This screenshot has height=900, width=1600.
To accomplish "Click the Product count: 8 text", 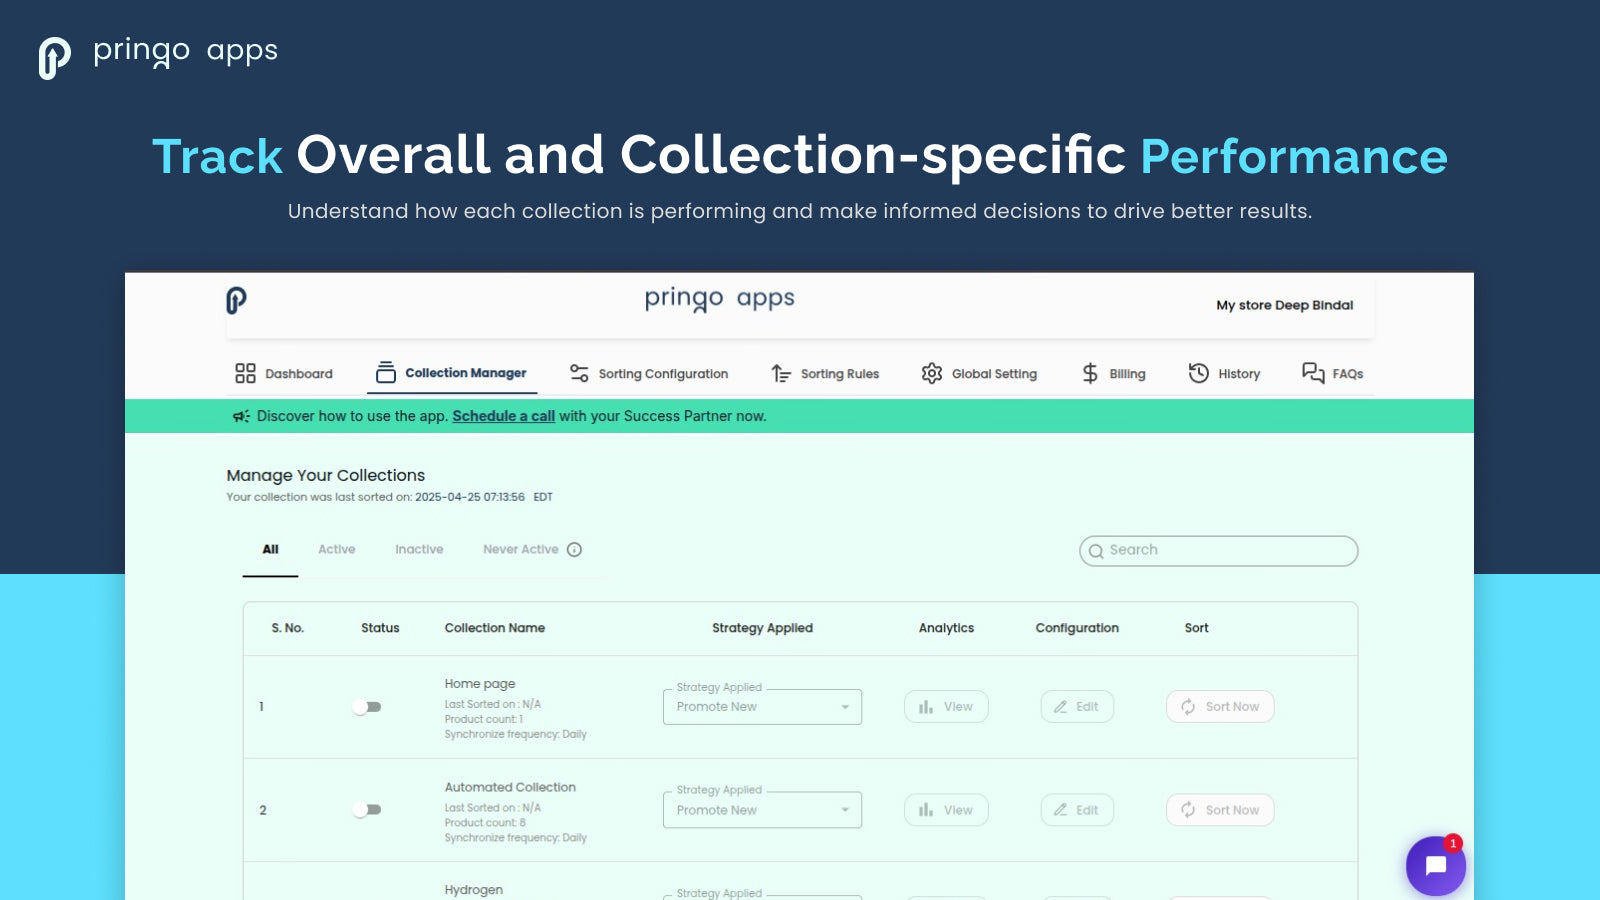I will pyautogui.click(x=485, y=823).
